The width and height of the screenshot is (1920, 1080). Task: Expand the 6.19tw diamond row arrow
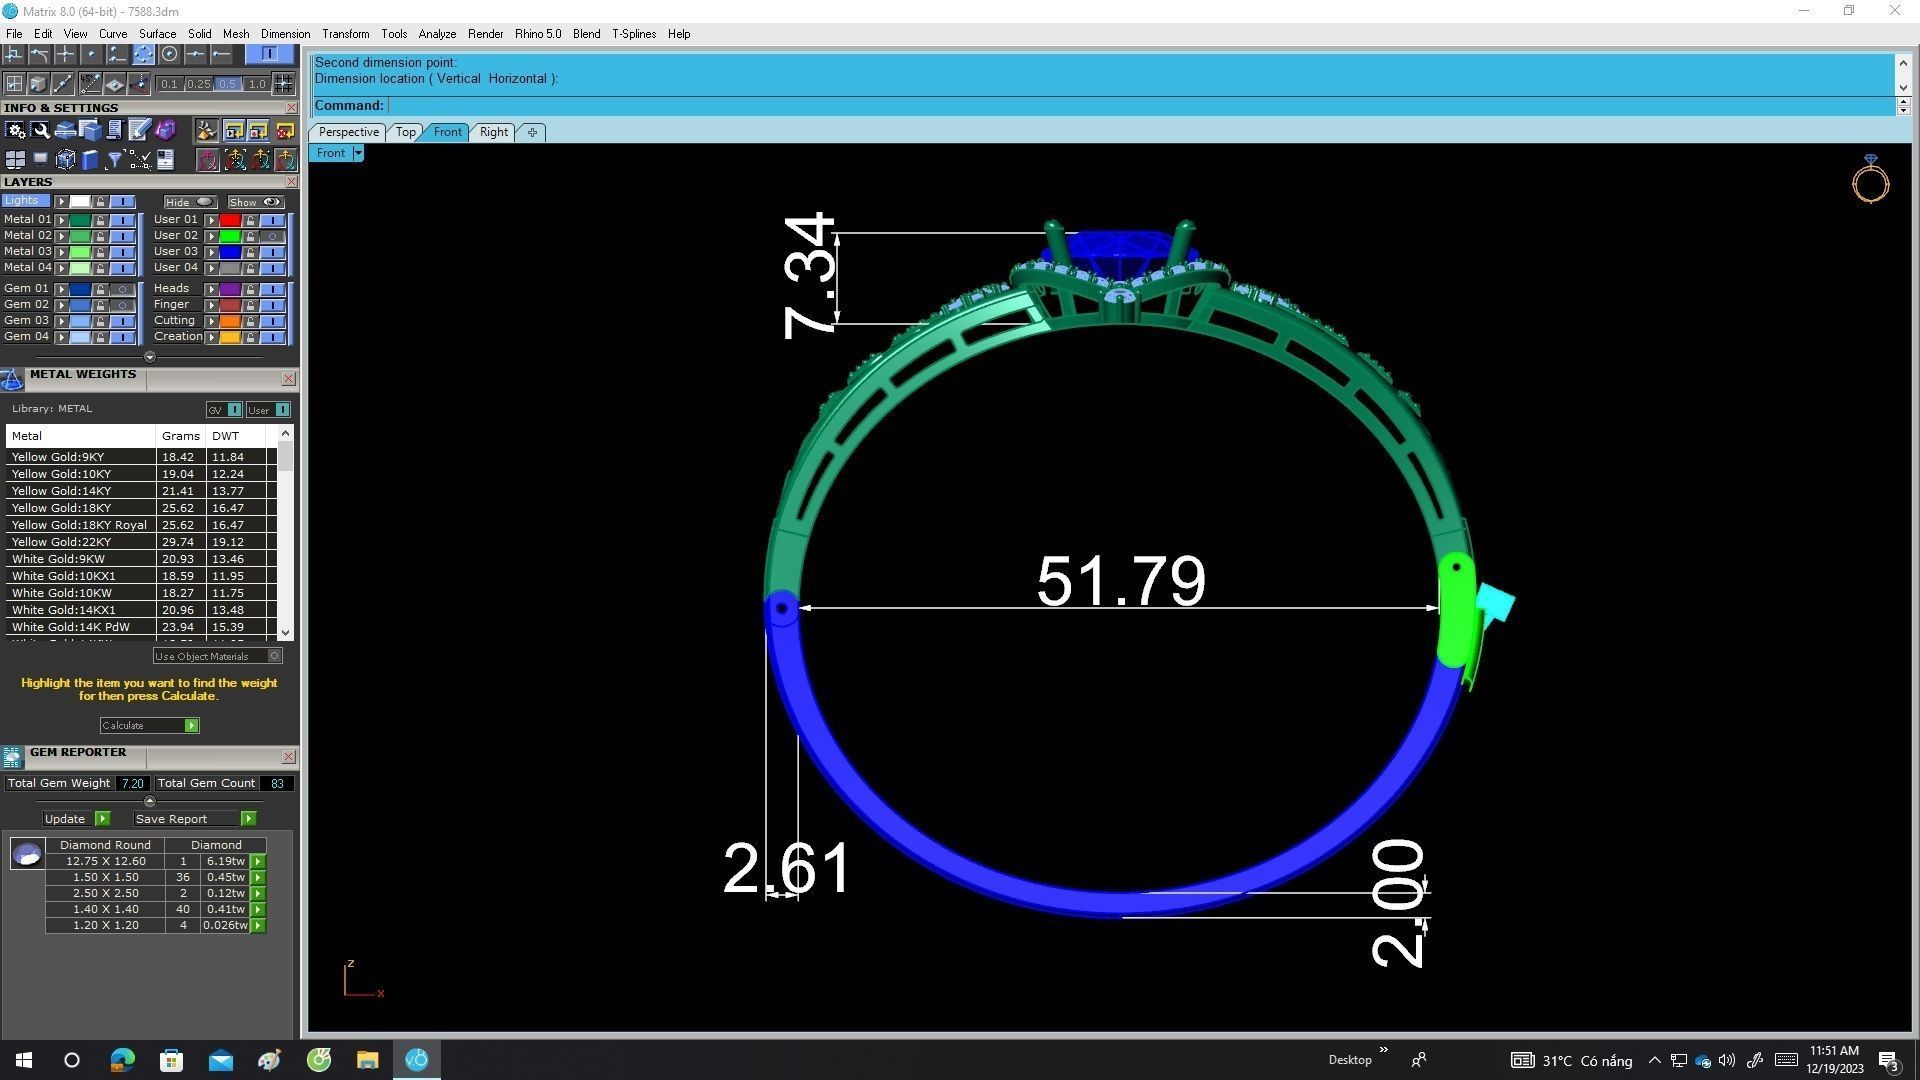[x=258, y=861]
